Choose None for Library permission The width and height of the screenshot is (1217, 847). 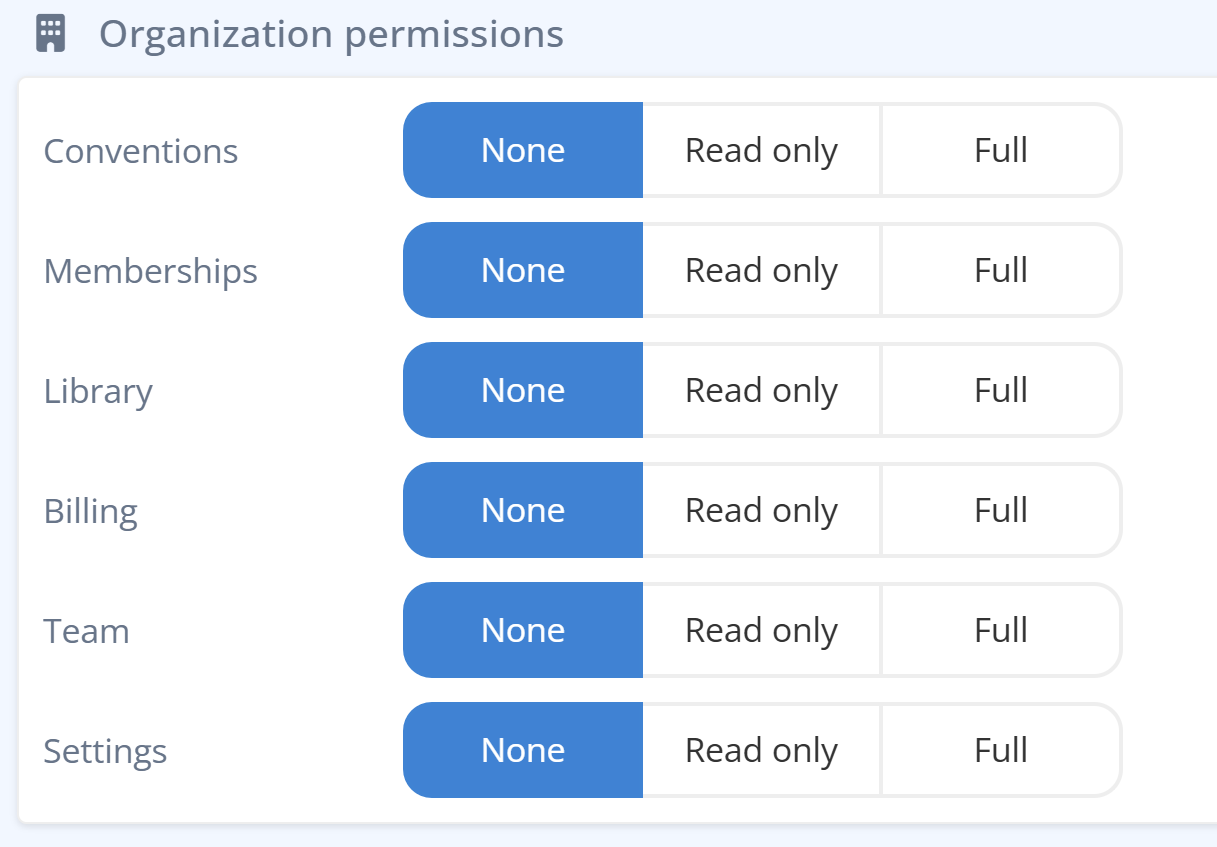tap(522, 390)
